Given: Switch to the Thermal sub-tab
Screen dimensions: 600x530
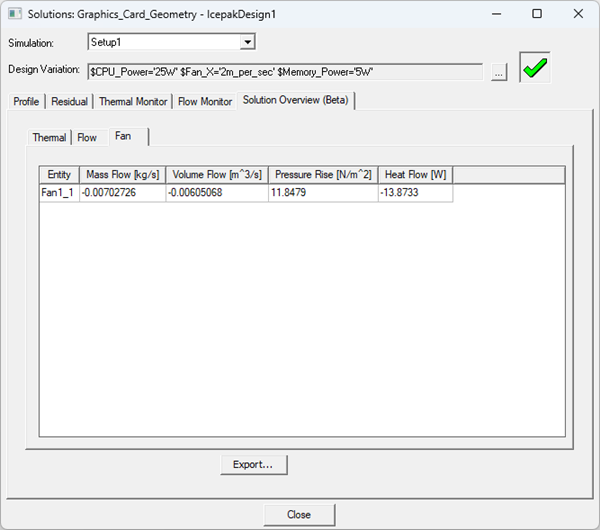Looking at the screenshot, I should 49,137.
